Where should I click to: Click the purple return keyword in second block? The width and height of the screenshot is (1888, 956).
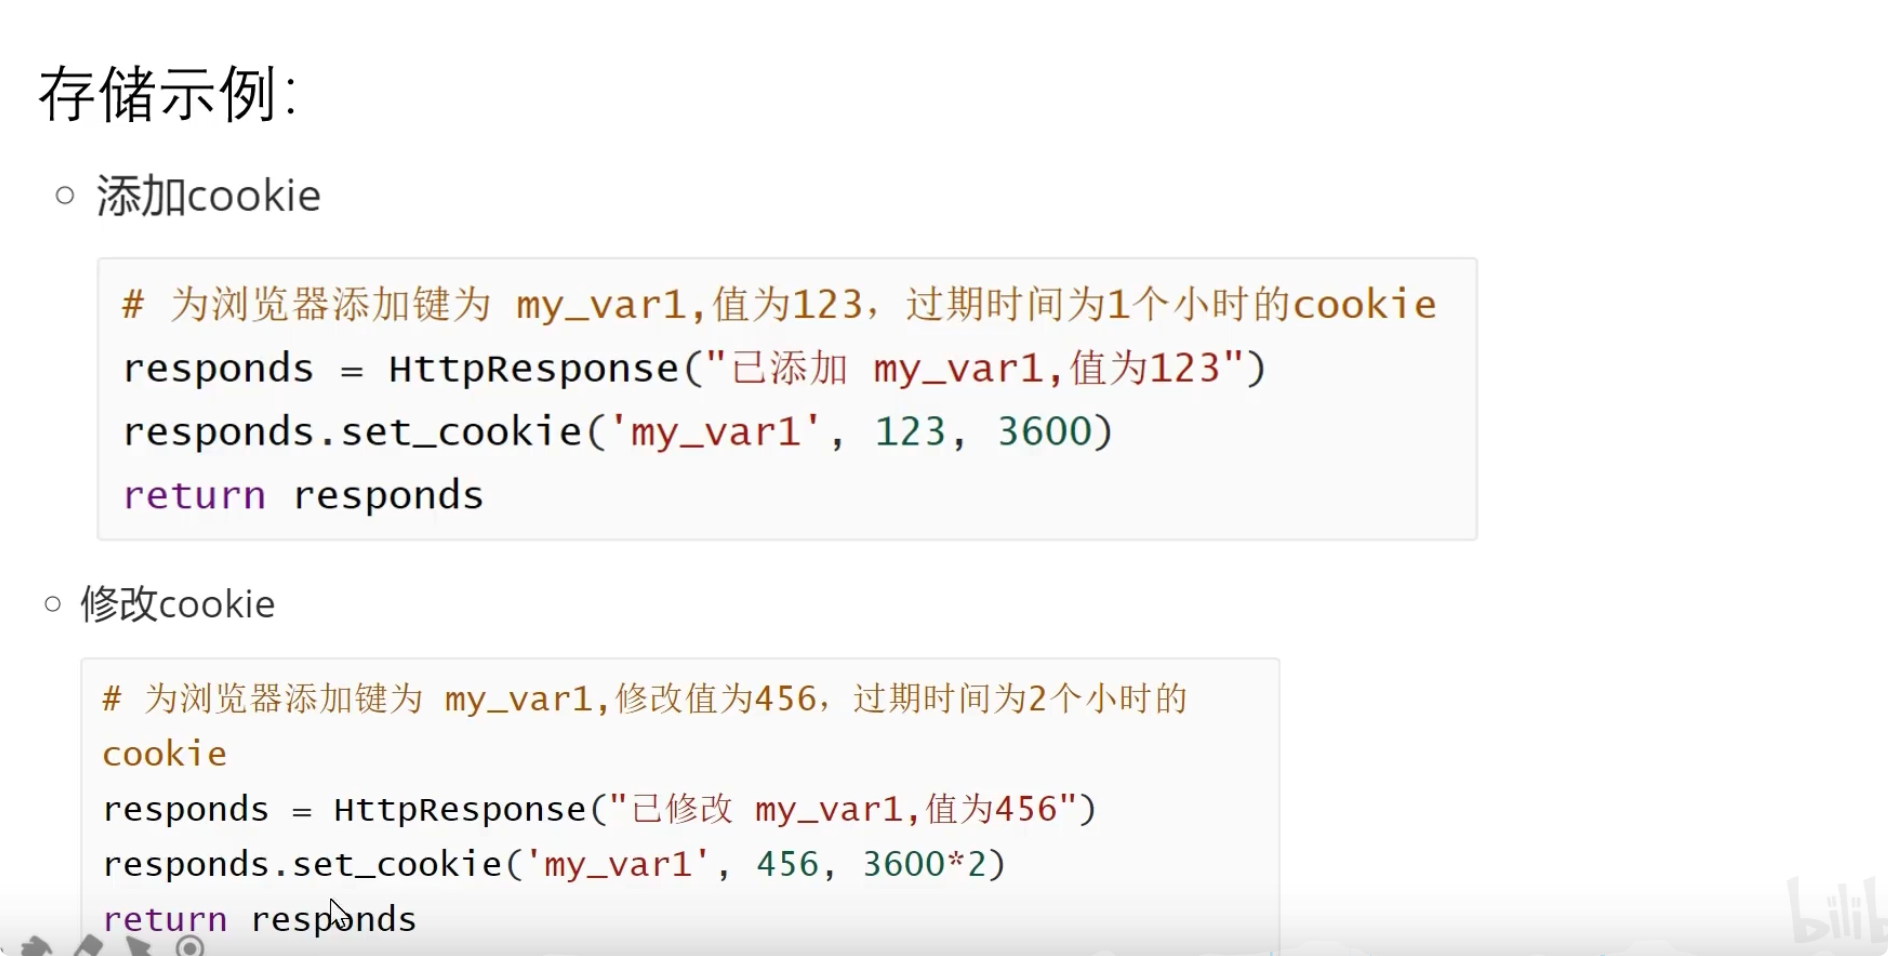[x=165, y=919]
